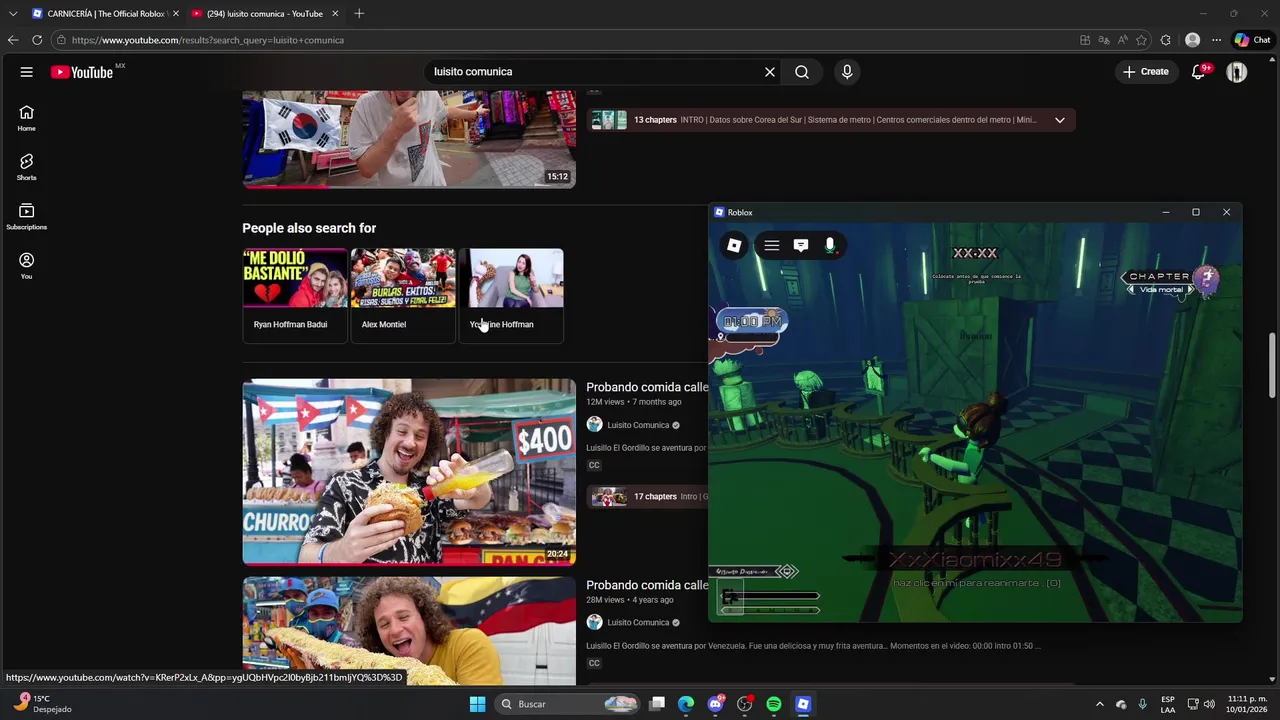Close the CARNICERÍA Roblox tab
The height and width of the screenshot is (720, 1280).
coord(176,14)
